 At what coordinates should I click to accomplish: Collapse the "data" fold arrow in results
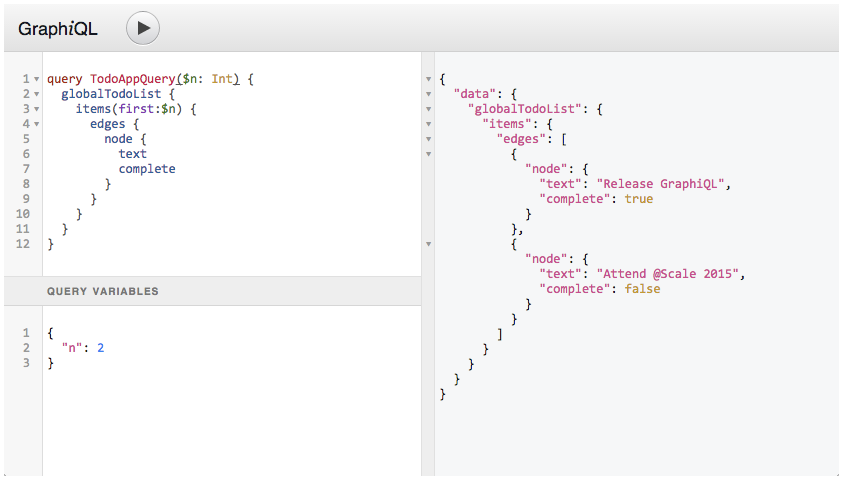(x=428, y=94)
